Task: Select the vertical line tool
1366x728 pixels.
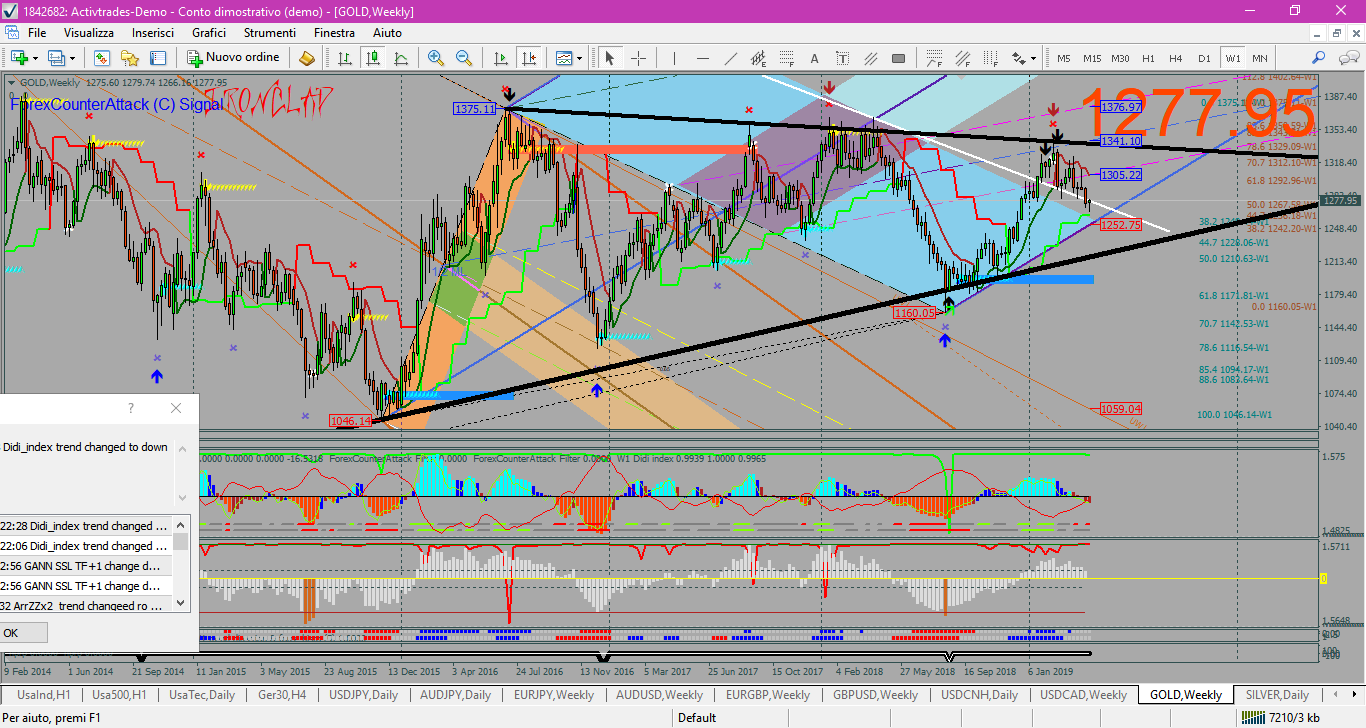Action: click(x=675, y=57)
